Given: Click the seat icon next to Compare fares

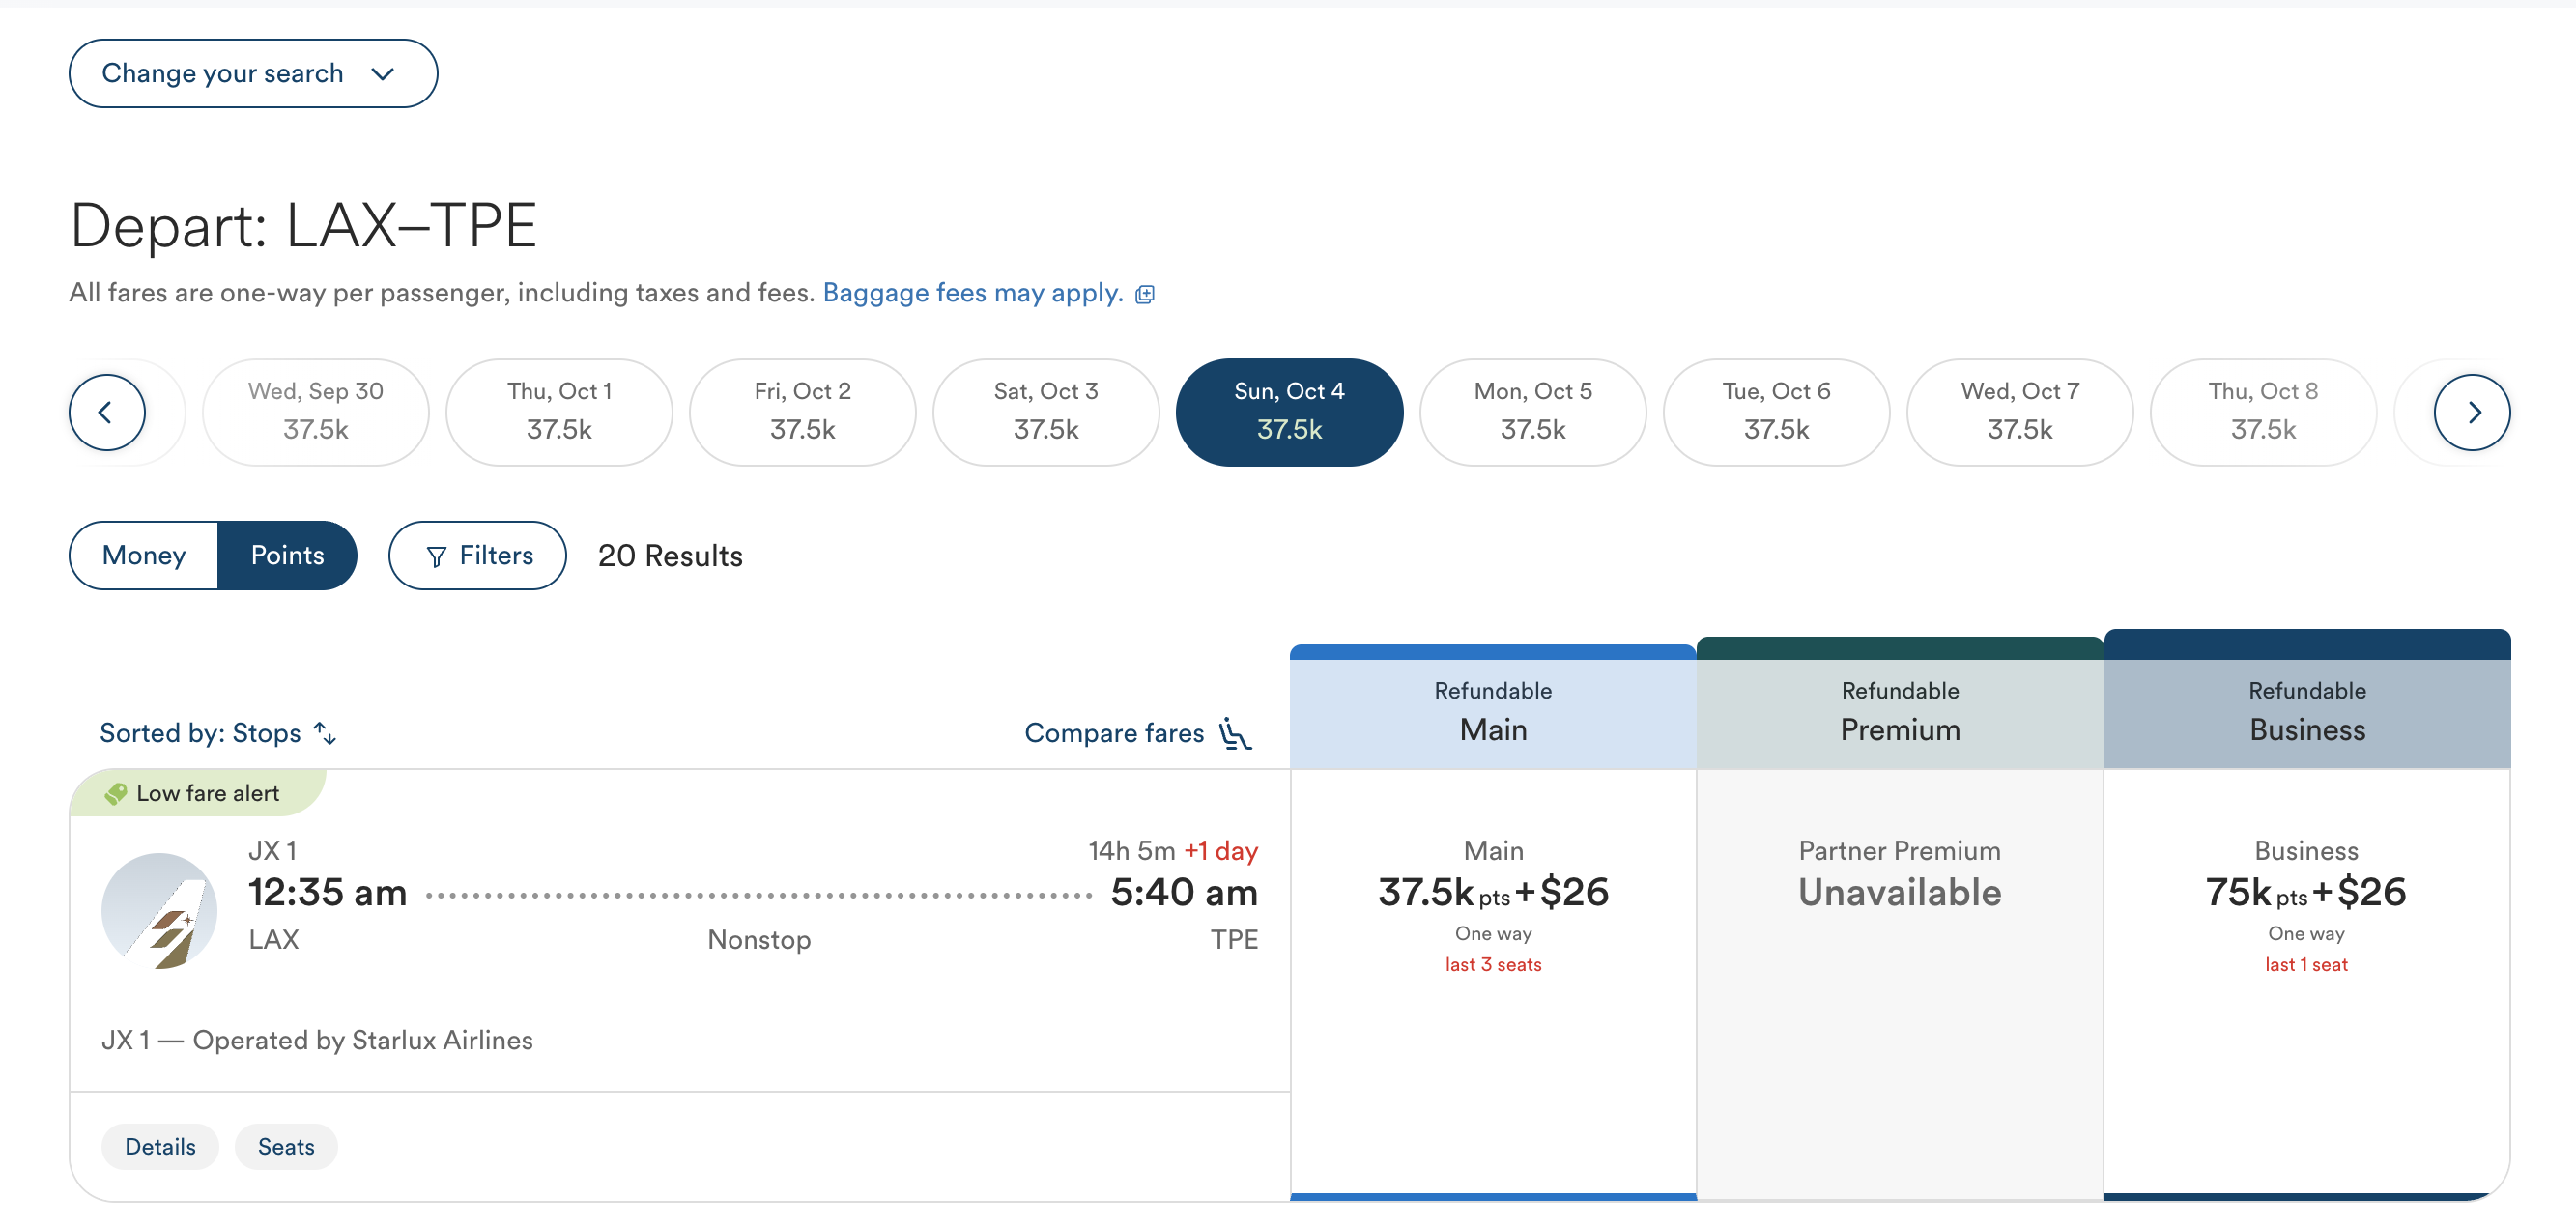Looking at the screenshot, I should coord(1235,733).
